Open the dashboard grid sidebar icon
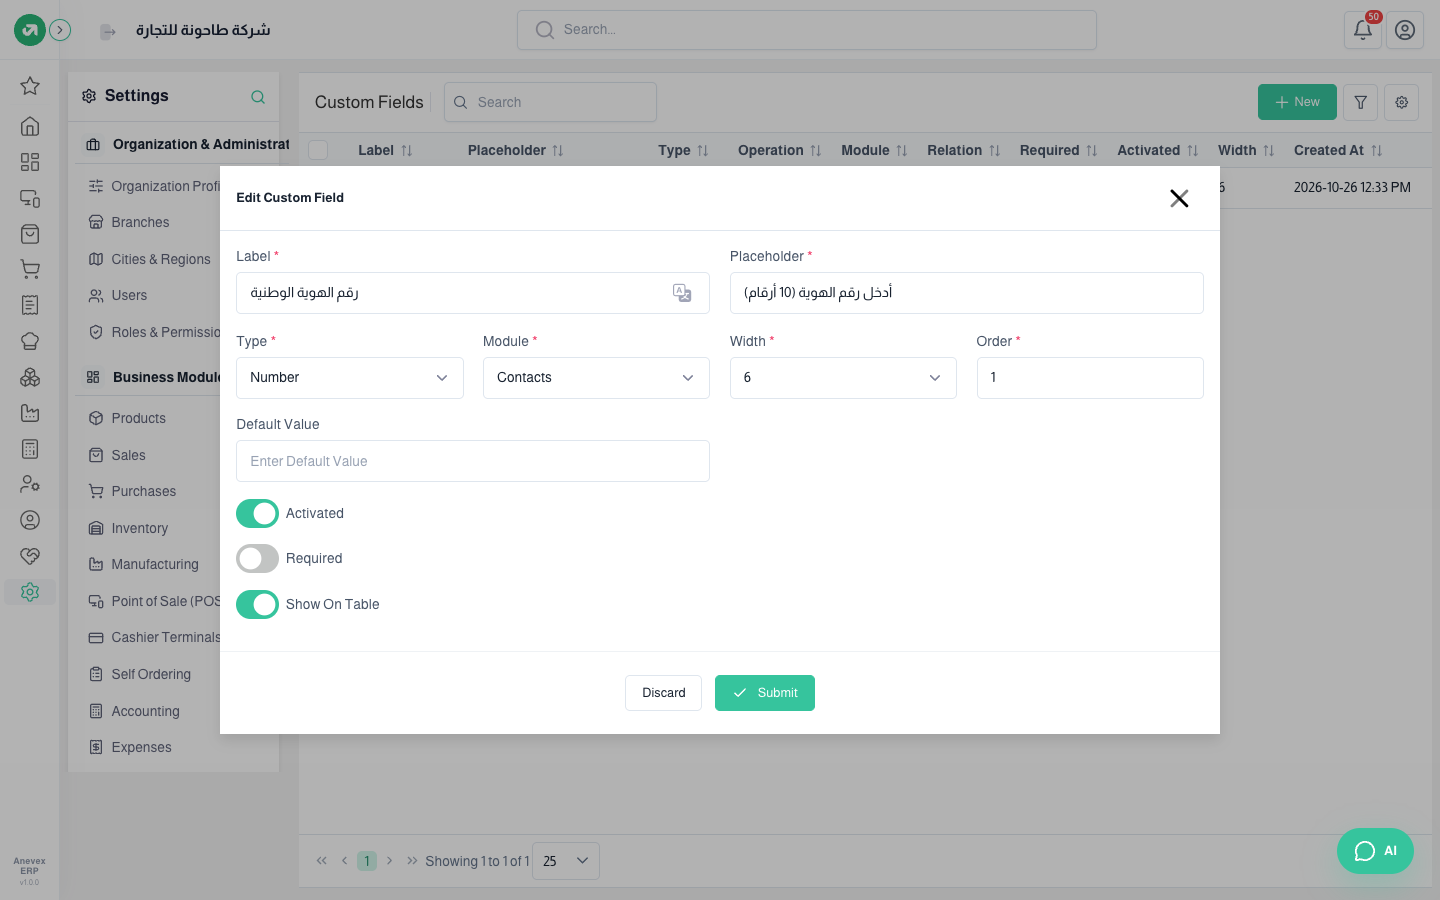The image size is (1440, 900). point(30,162)
